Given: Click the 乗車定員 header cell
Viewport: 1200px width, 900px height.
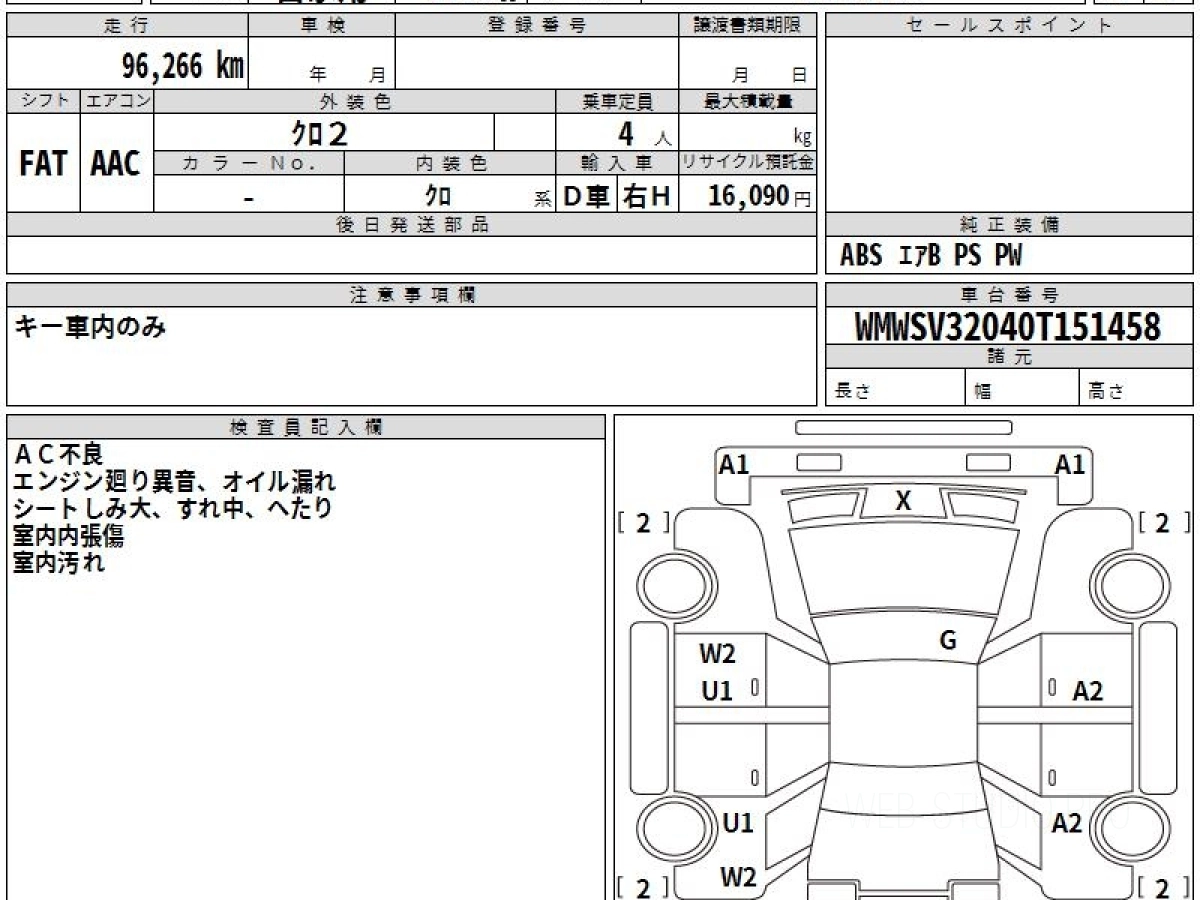Looking at the screenshot, I should 617,101.
